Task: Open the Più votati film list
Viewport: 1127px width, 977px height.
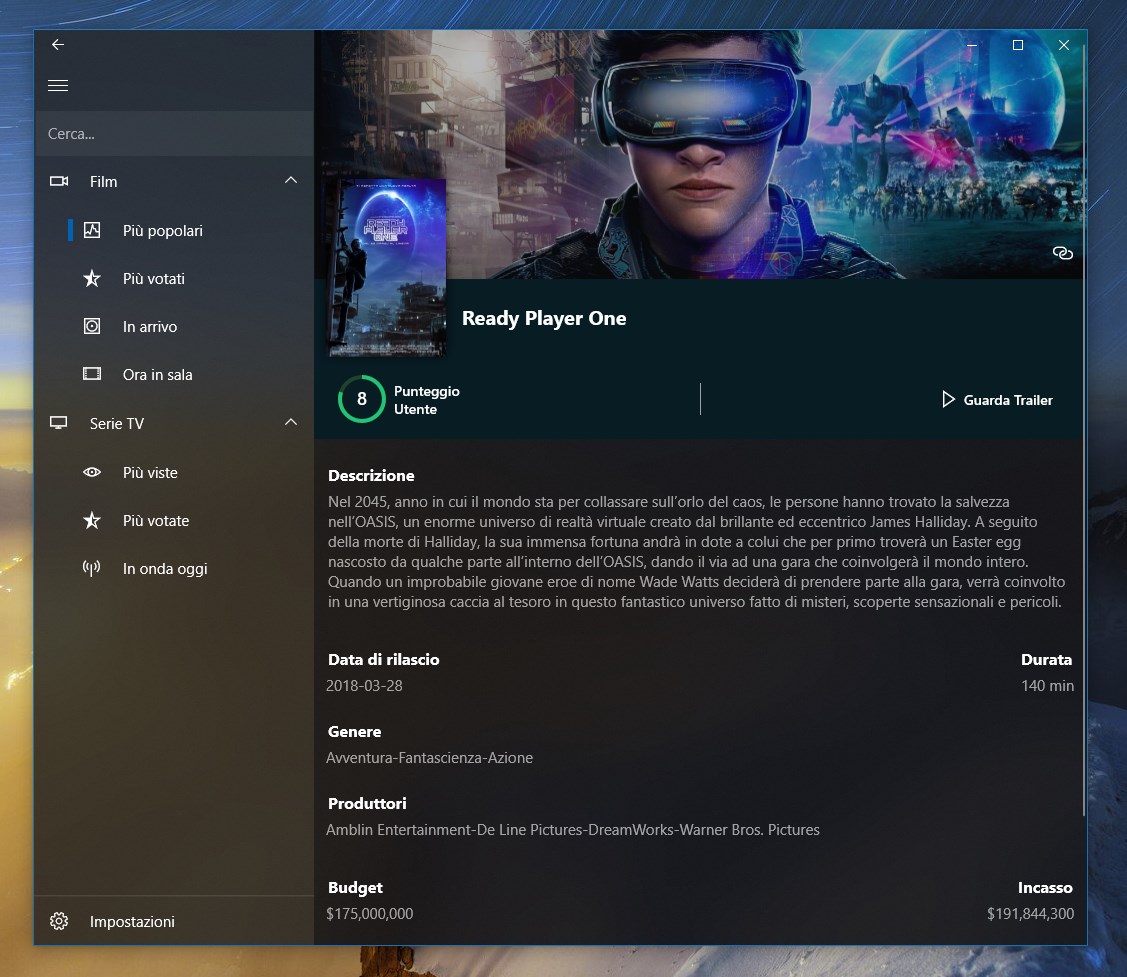Action: [174, 278]
